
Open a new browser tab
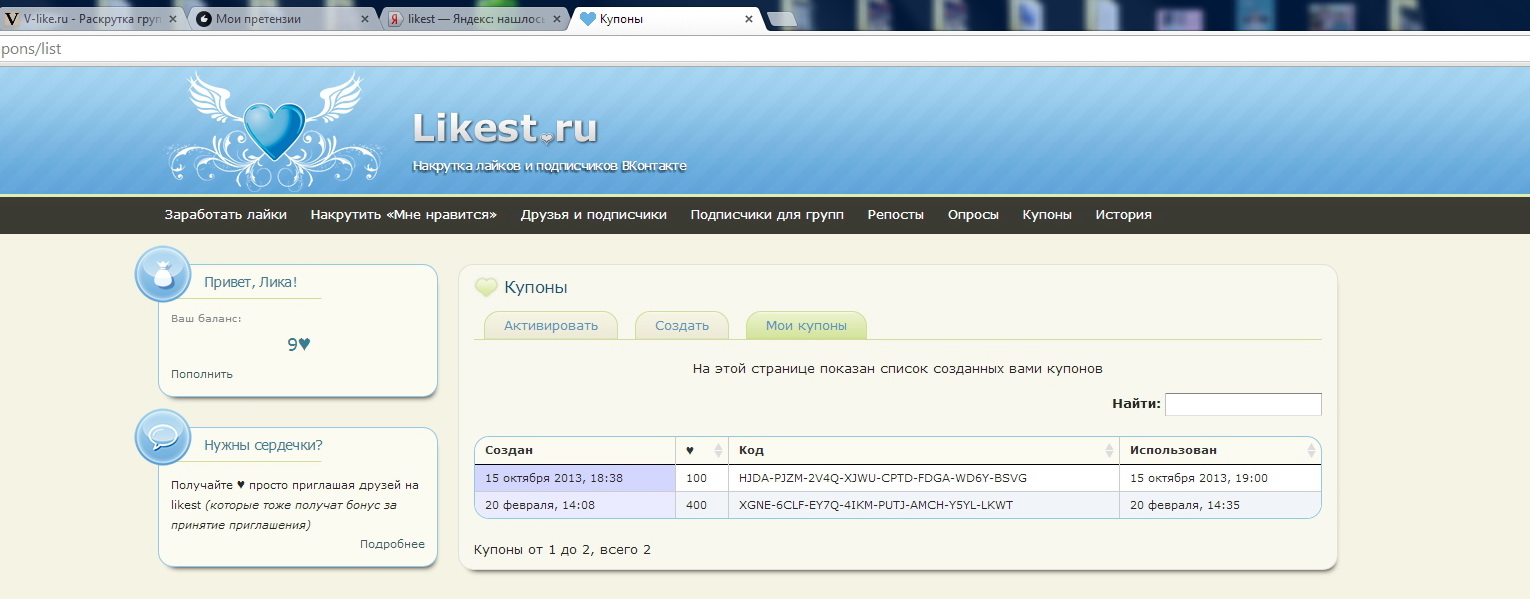coord(781,19)
